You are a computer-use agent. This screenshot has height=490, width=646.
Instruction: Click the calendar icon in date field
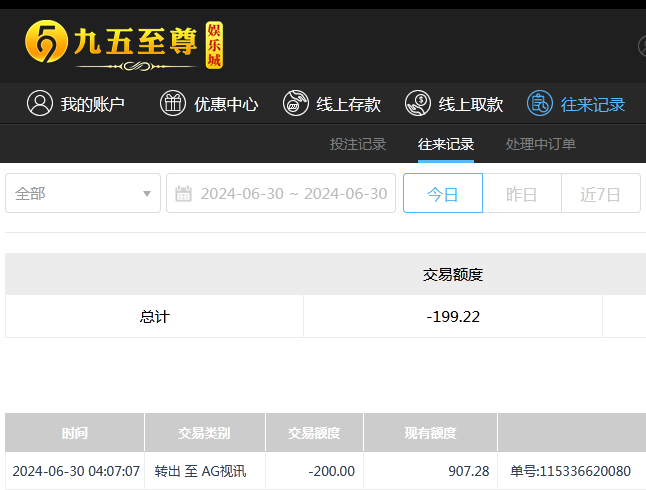(x=183, y=193)
